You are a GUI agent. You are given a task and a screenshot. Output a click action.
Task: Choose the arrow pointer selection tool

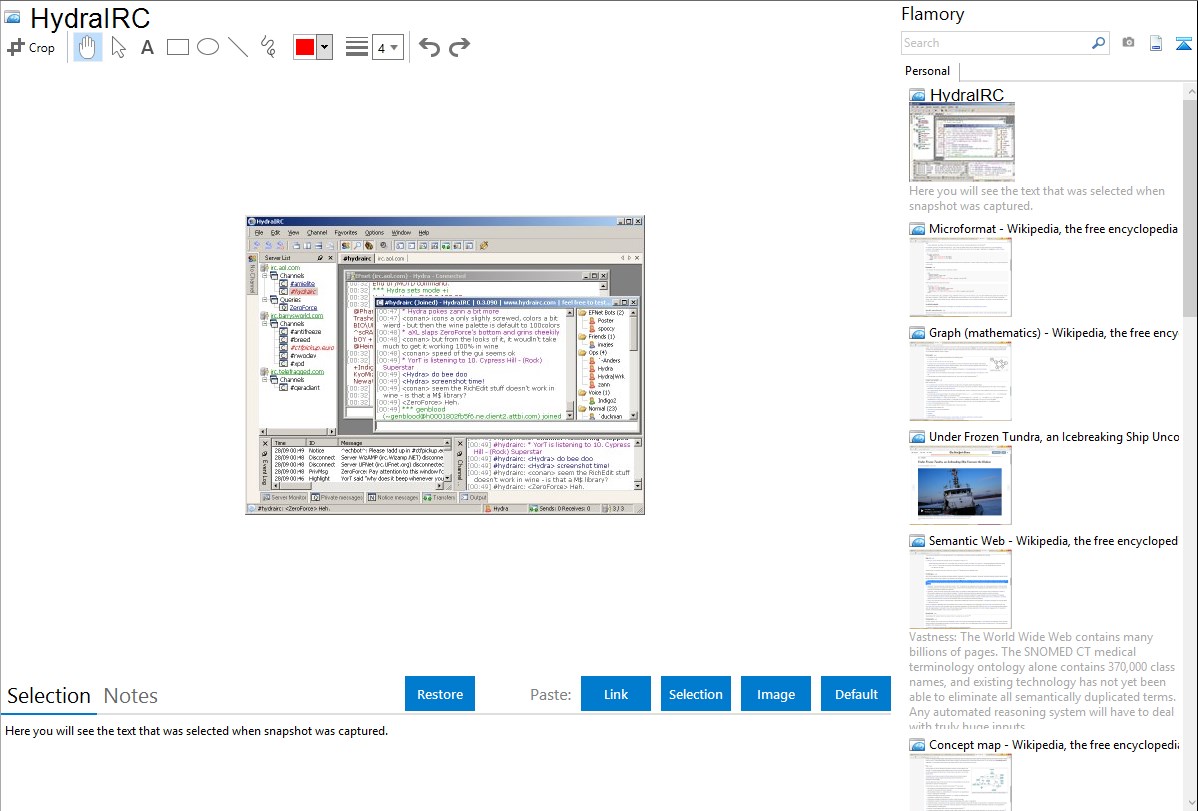[x=118, y=47]
